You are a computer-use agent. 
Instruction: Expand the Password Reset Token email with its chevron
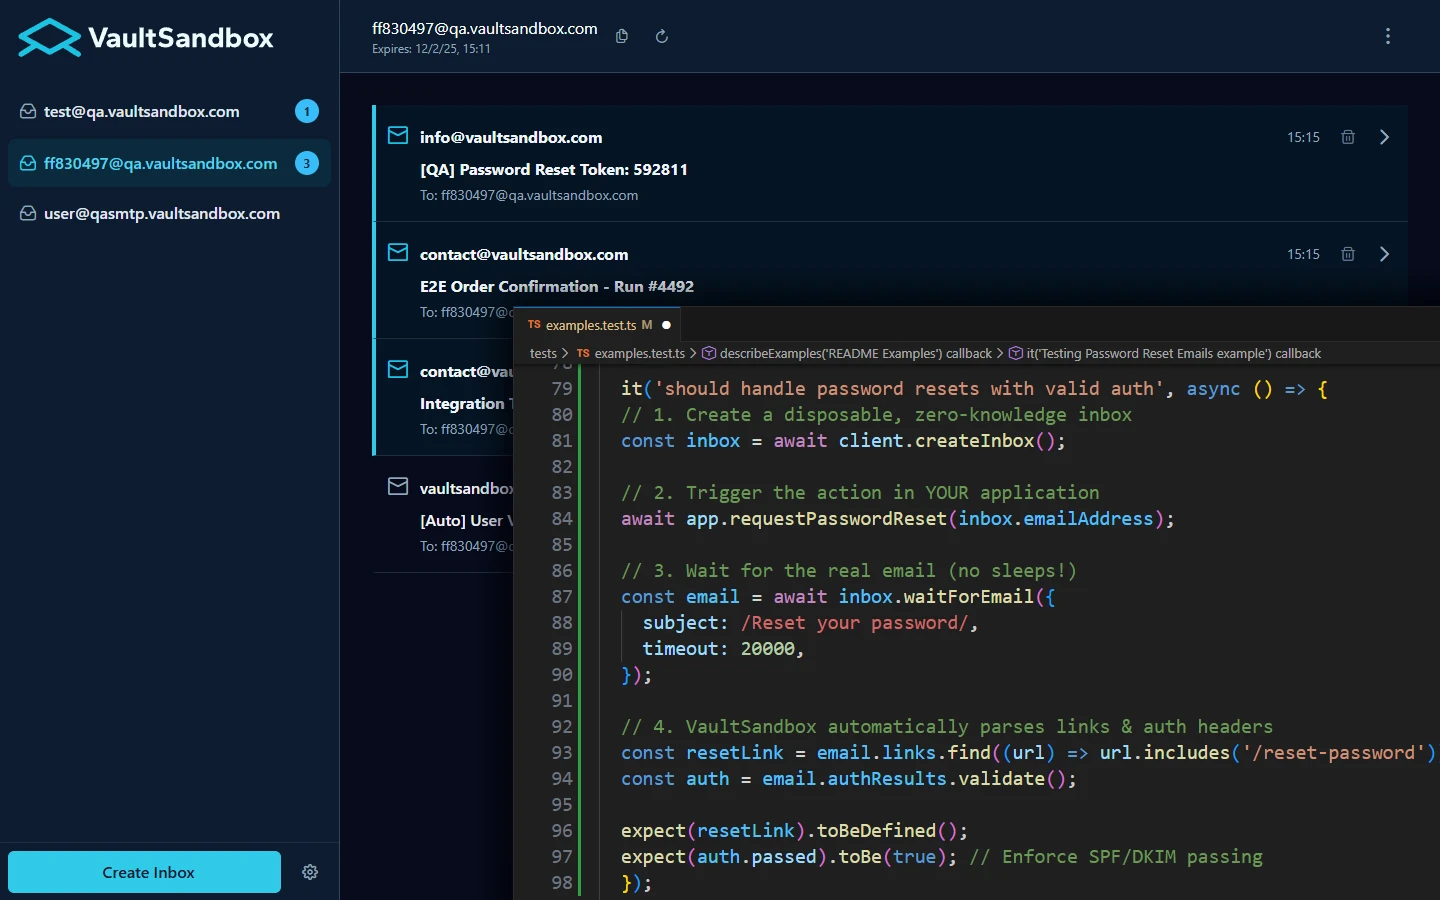1384,137
